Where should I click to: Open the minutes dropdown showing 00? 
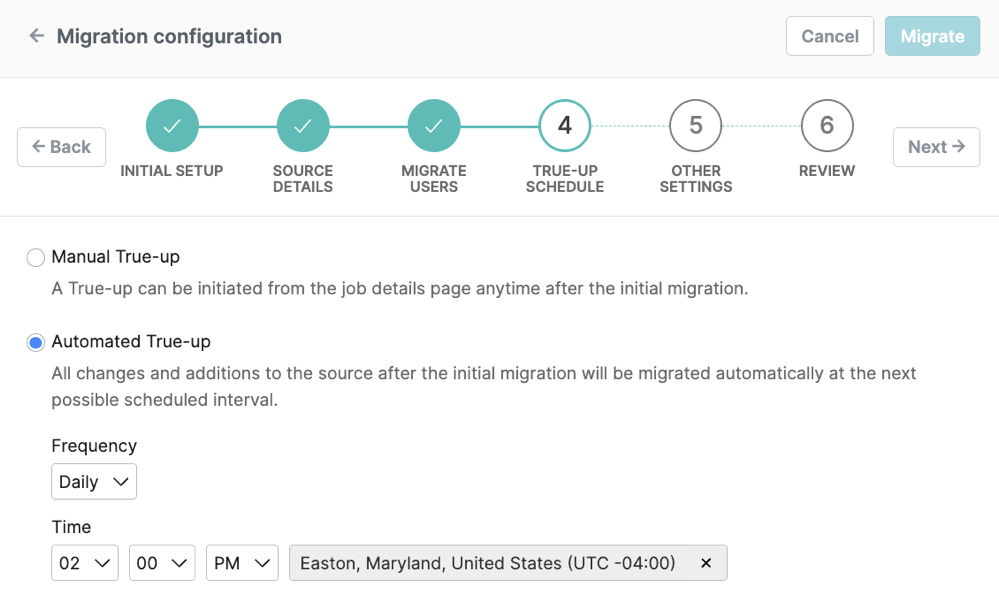pos(163,563)
